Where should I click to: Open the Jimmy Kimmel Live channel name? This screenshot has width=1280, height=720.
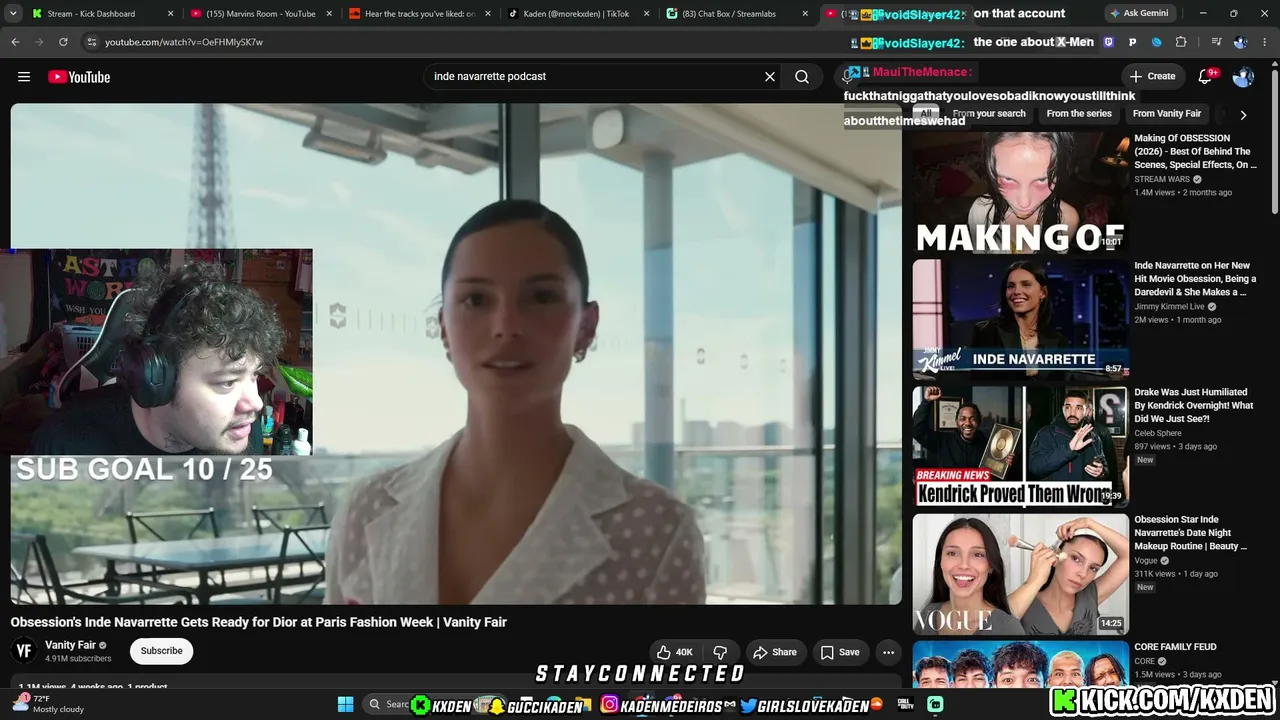(x=1169, y=306)
